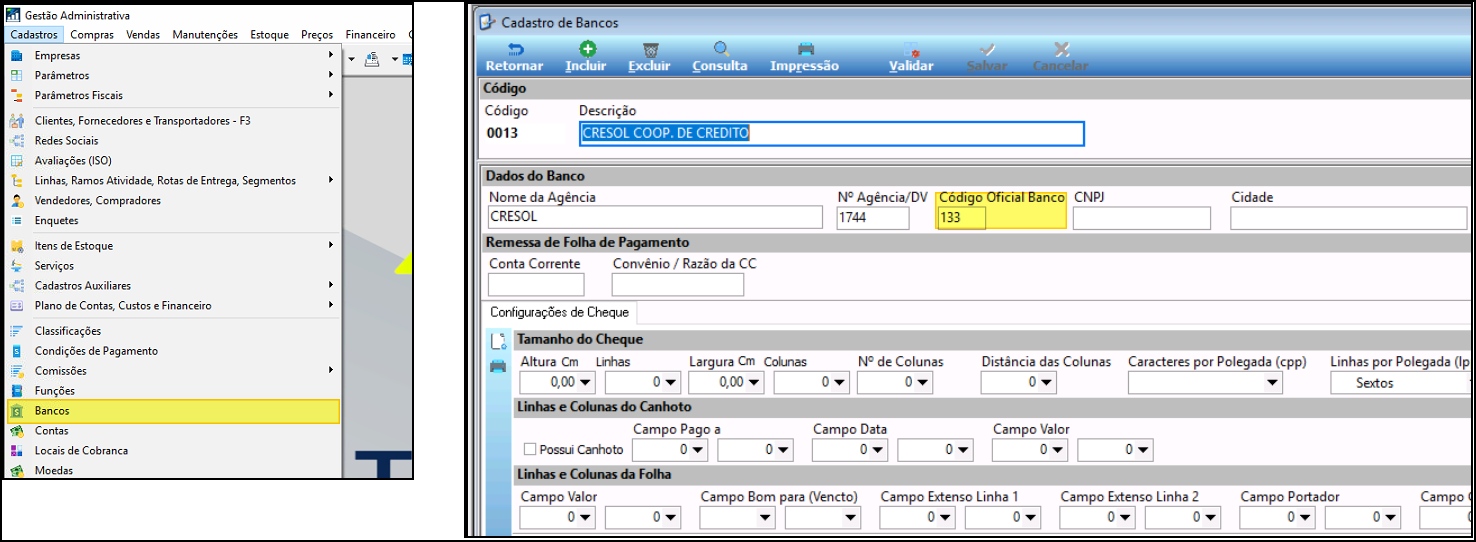Click the Convênio / Razão da CC field
The image size is (1476, 542).
[x=678, y=284]
